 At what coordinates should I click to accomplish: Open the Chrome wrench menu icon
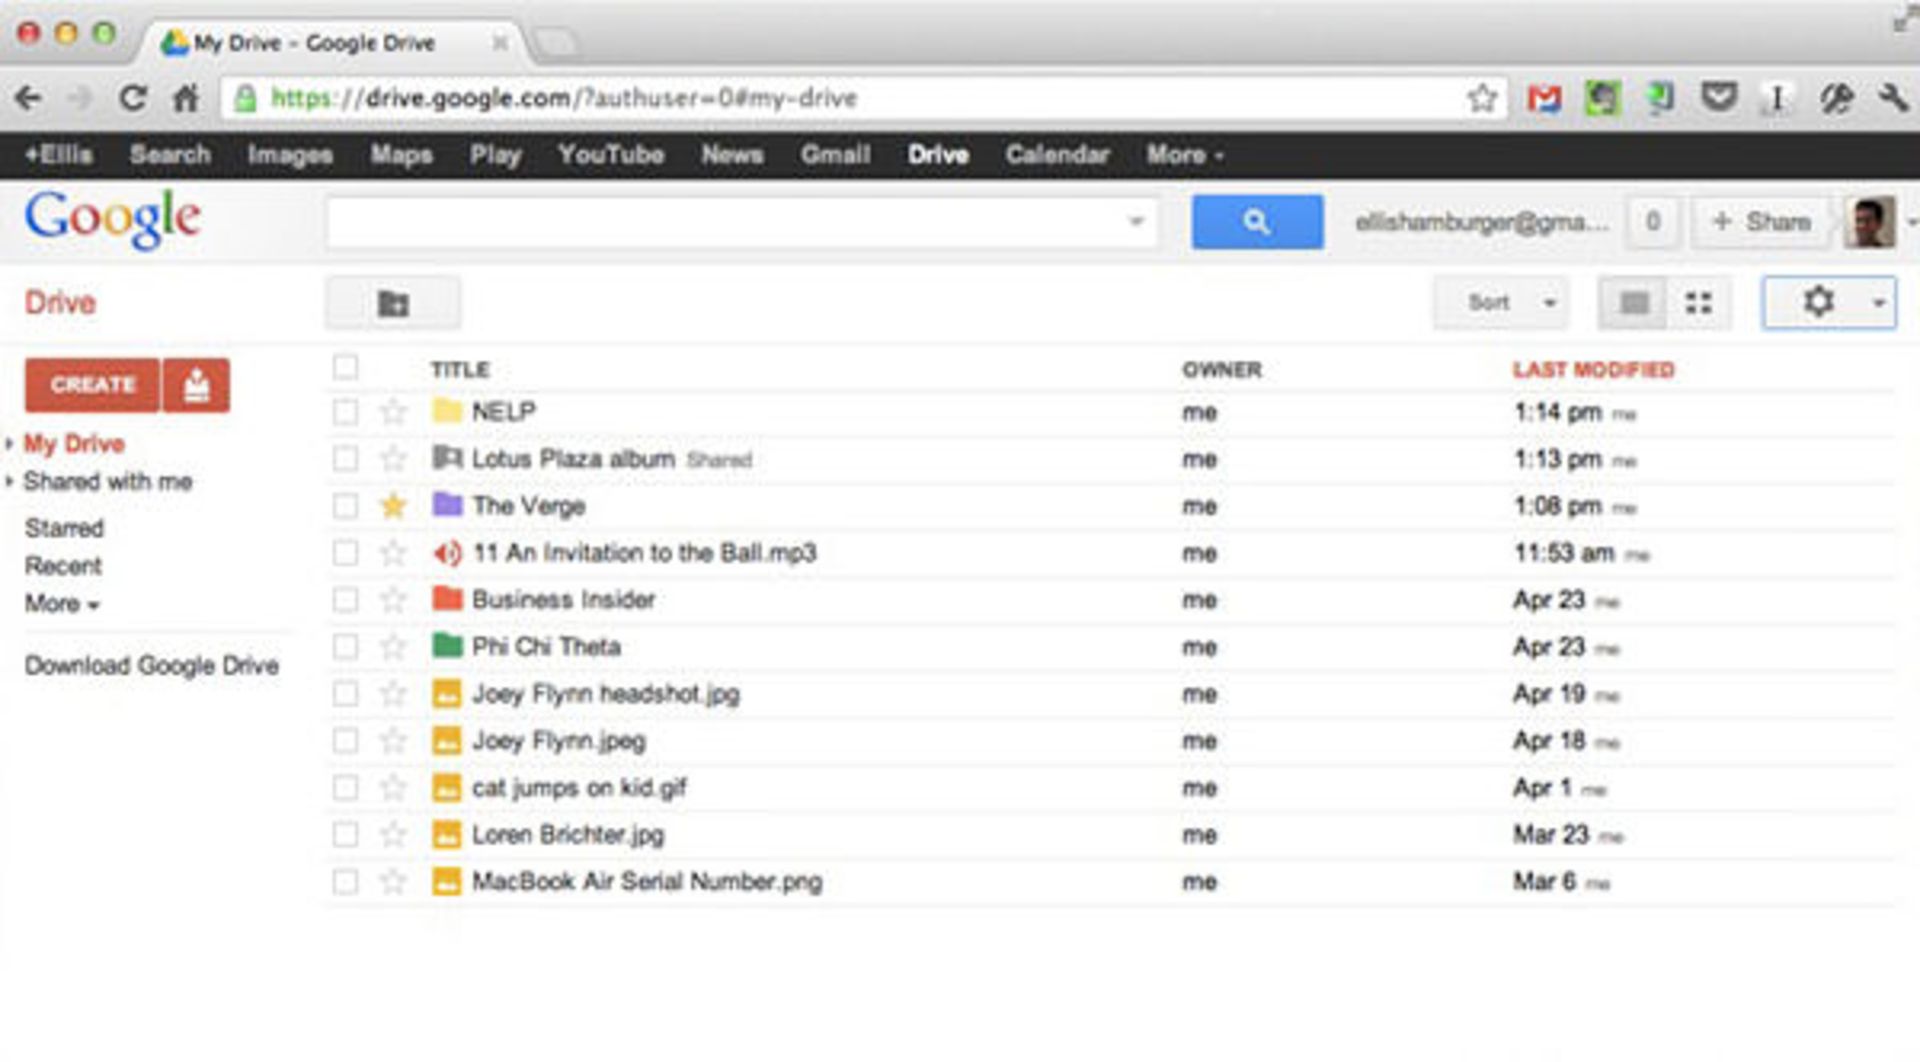1892,98
